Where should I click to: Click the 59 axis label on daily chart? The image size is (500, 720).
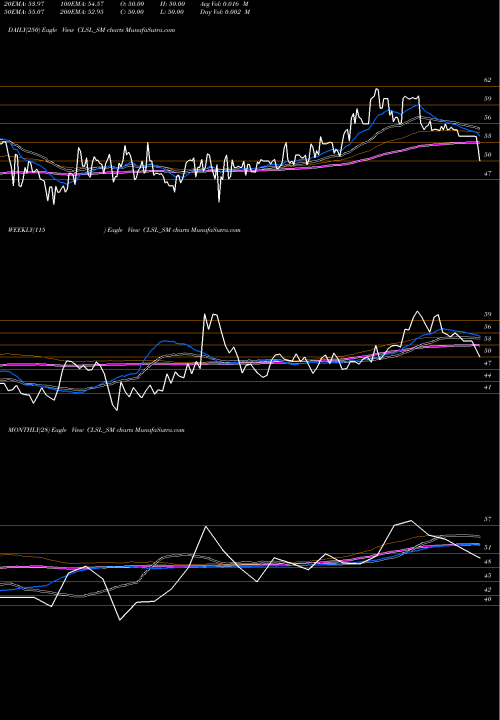pos(487,99)
